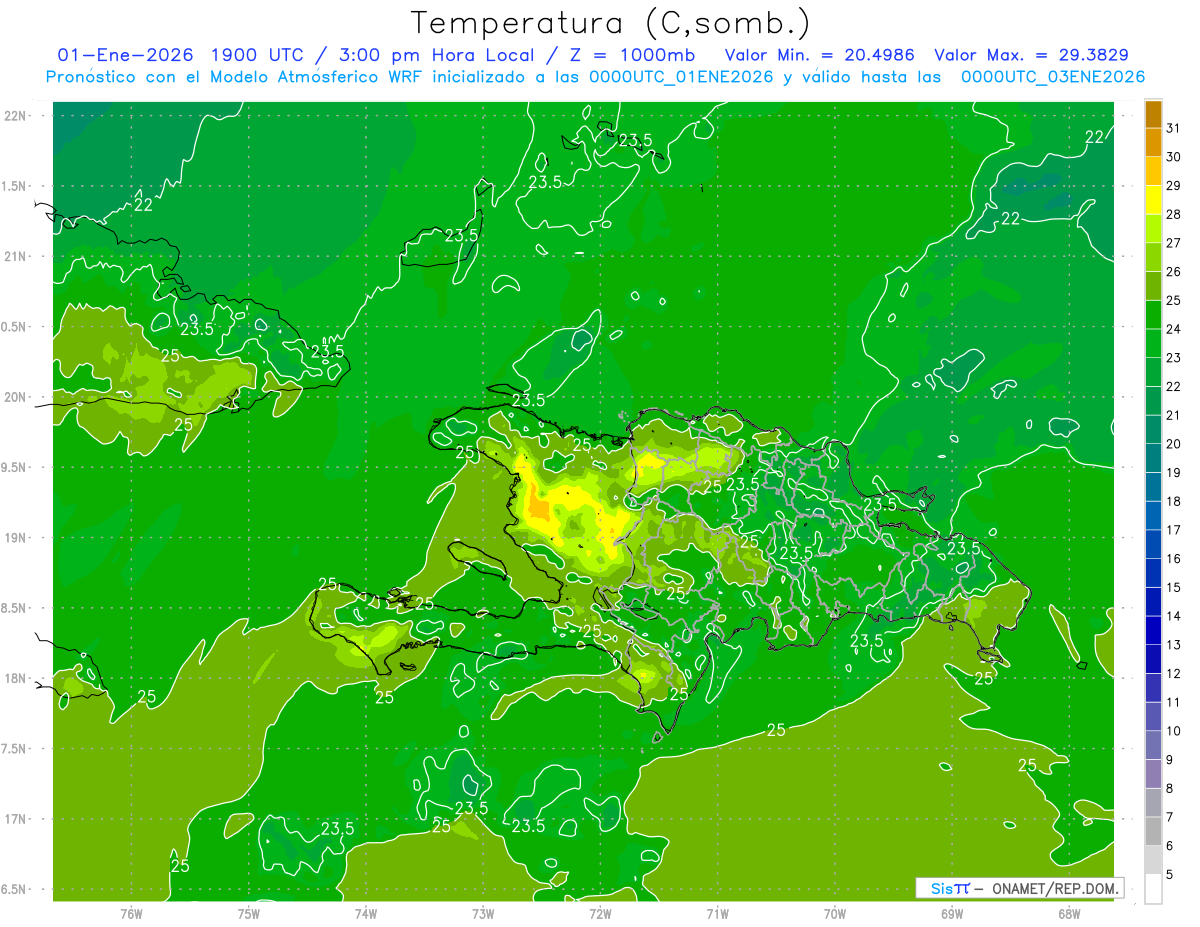This screenshot has width=1200, height=927.
Task: Pick the white swatch below colorbar label 5
Action: click(1153, 888)
